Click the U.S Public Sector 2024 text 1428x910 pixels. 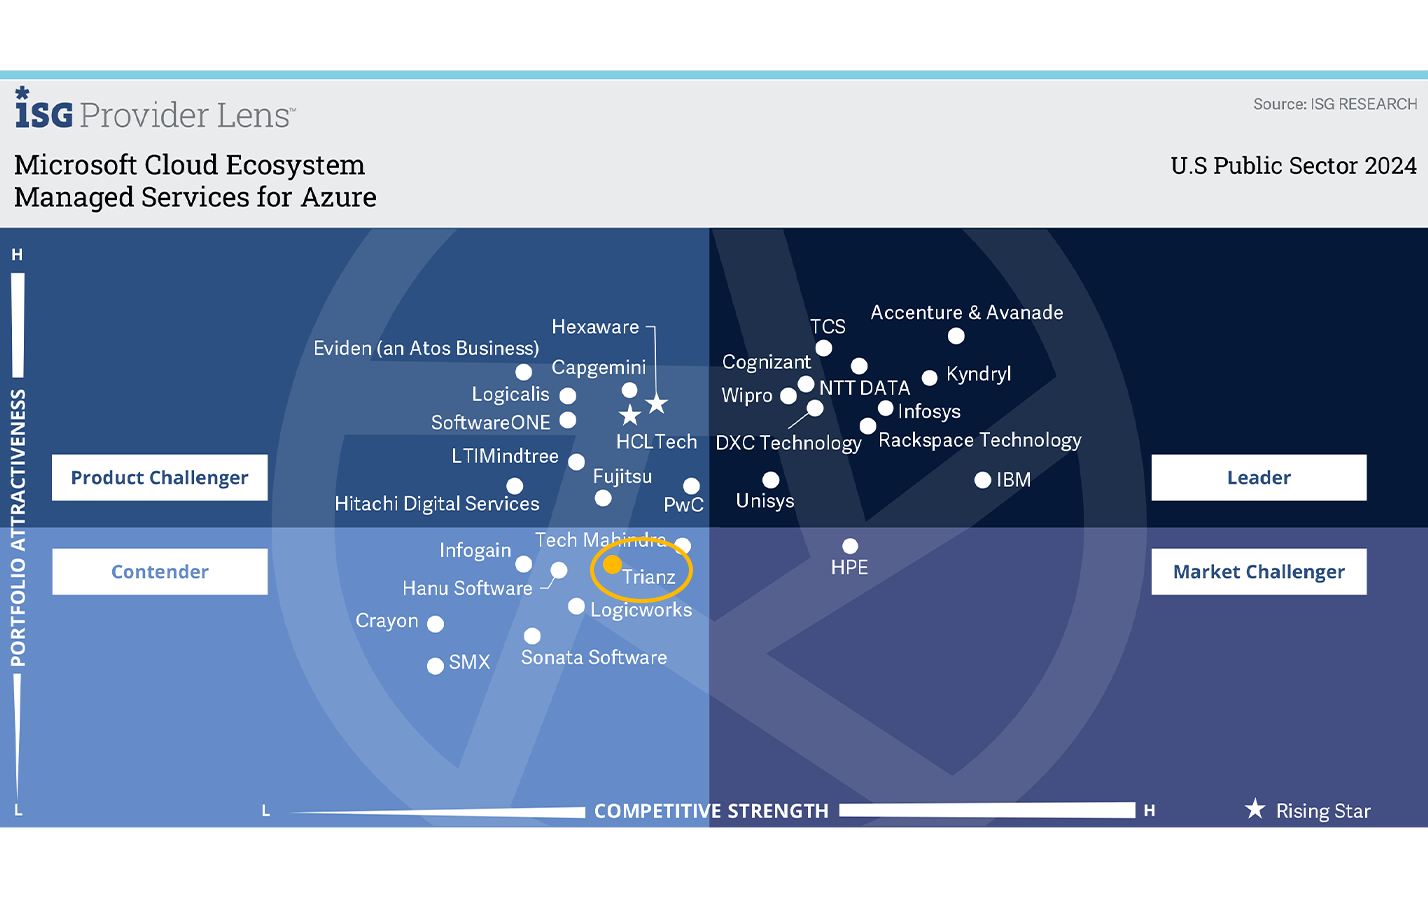1293,166
